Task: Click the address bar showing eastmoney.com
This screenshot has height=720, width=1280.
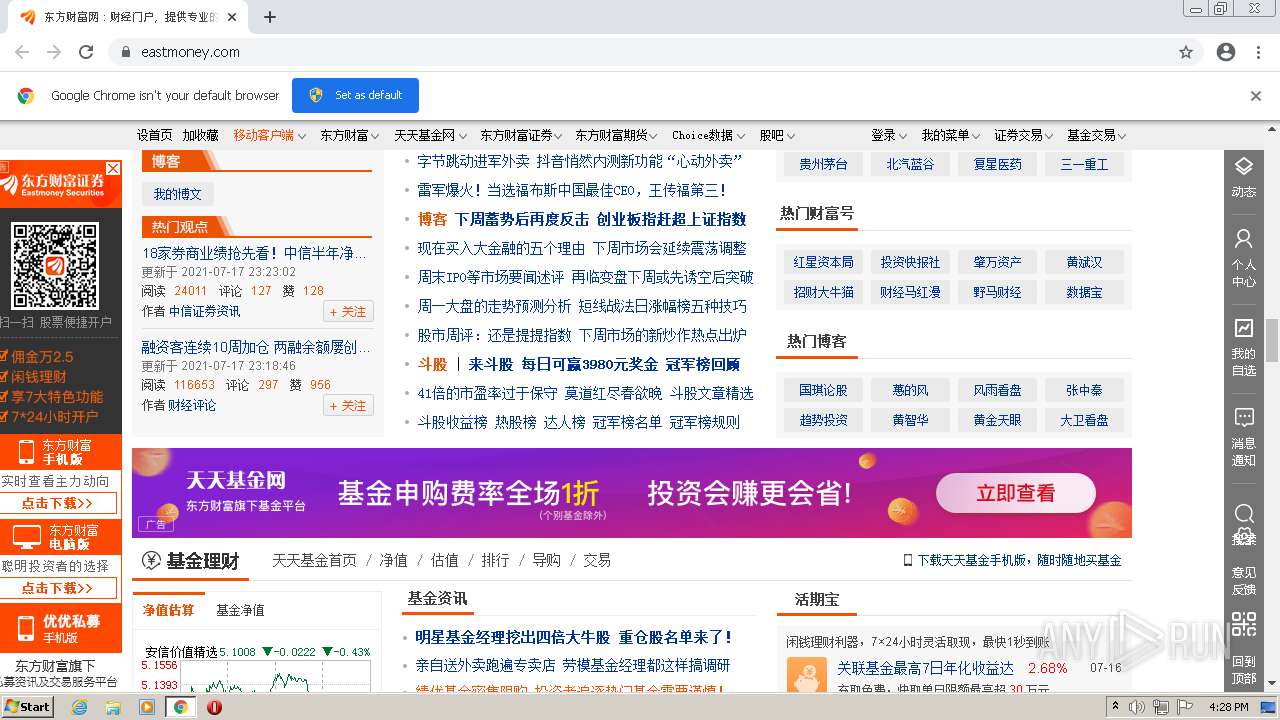Action: 640,52
